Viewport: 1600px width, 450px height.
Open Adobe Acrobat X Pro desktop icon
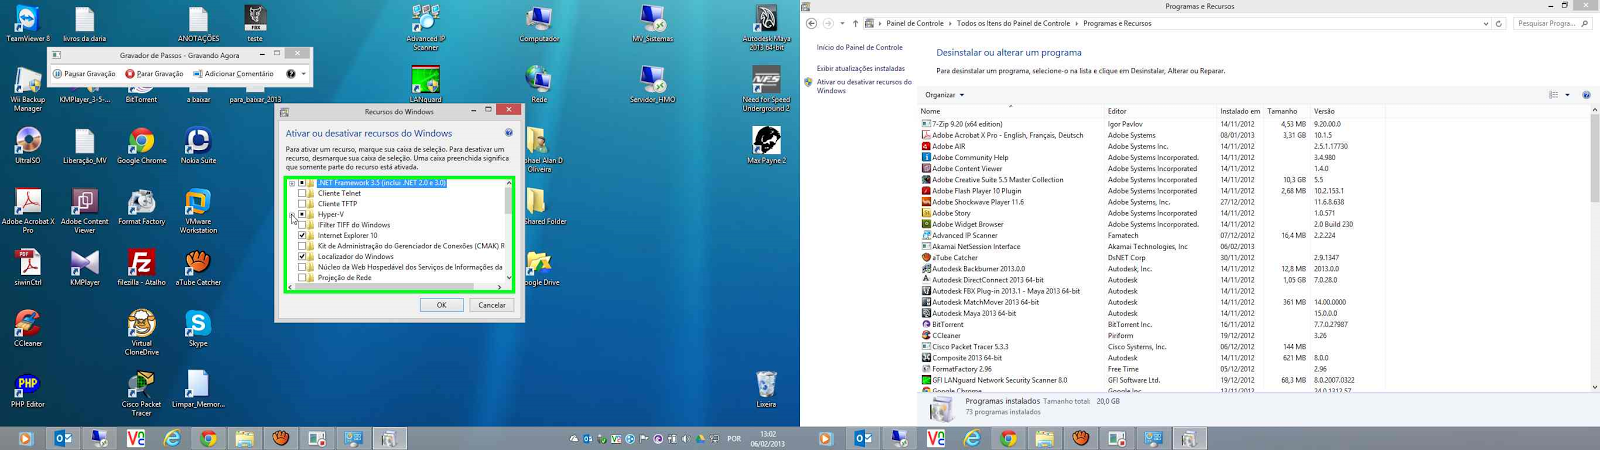pyautogui.click(x=28, y=211)
